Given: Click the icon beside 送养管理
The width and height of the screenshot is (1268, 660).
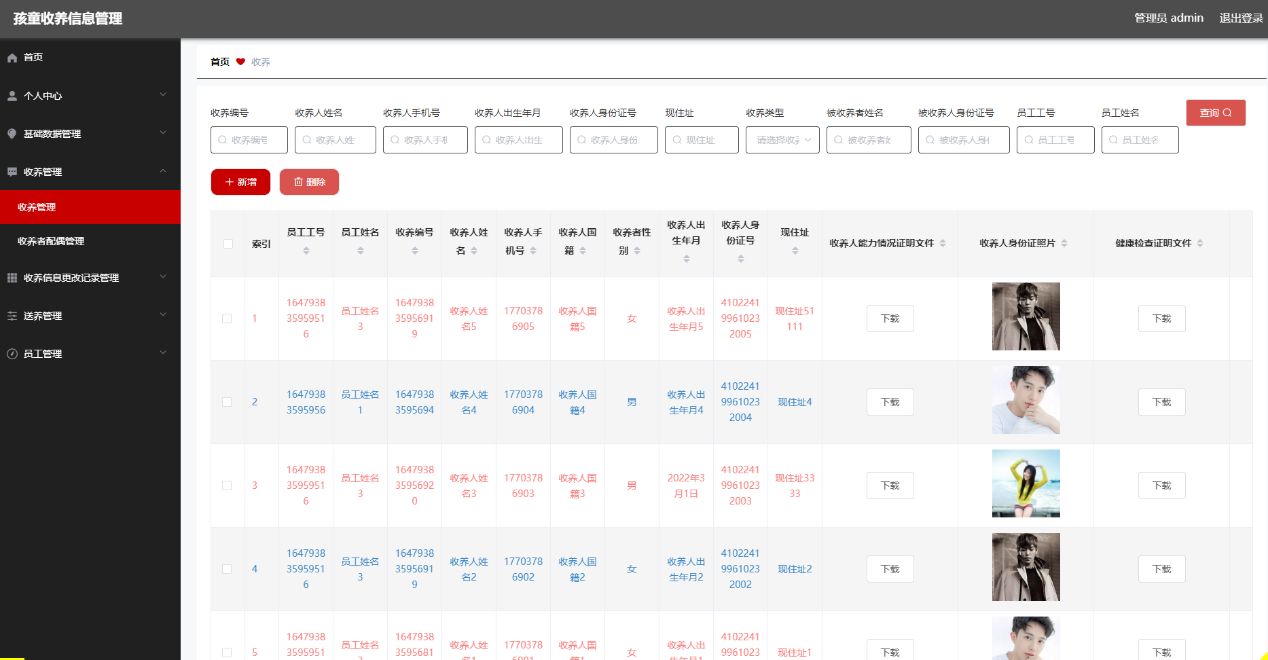Looking at the screenshot, I should click(x=12, y=316).
